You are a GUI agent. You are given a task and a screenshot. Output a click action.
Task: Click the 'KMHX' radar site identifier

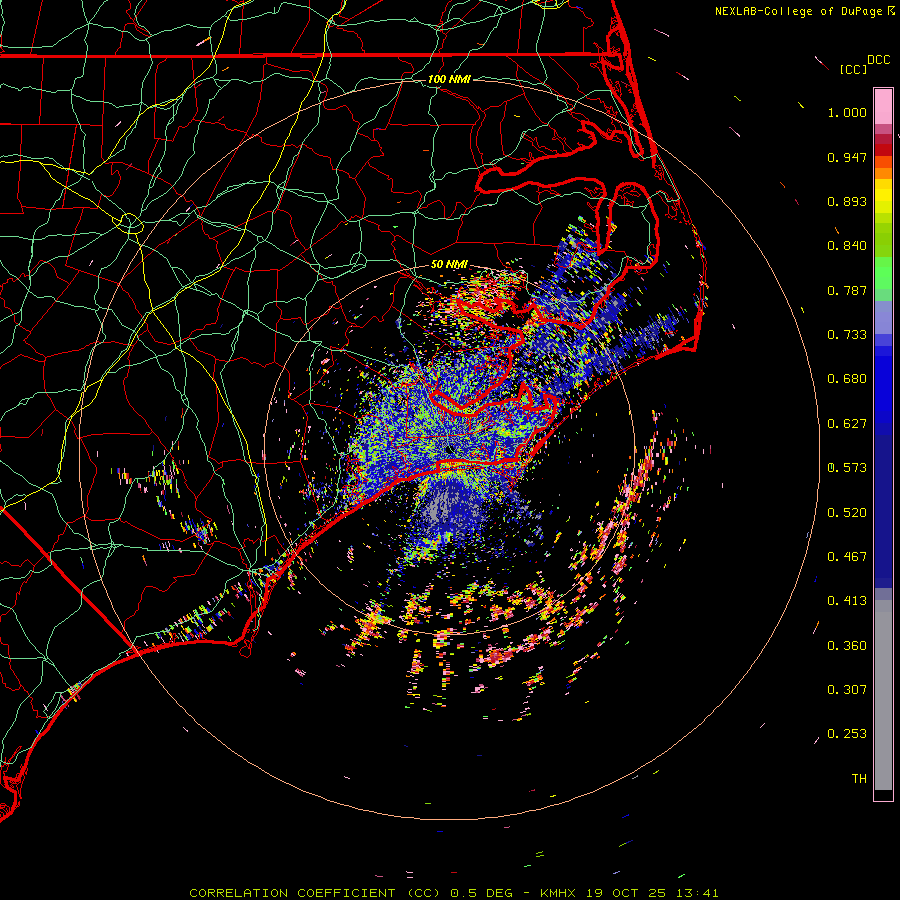click(x=557, y=893)
